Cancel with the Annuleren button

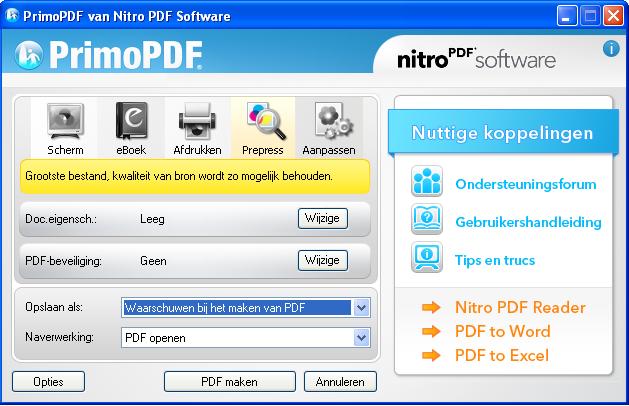point(340,382)
